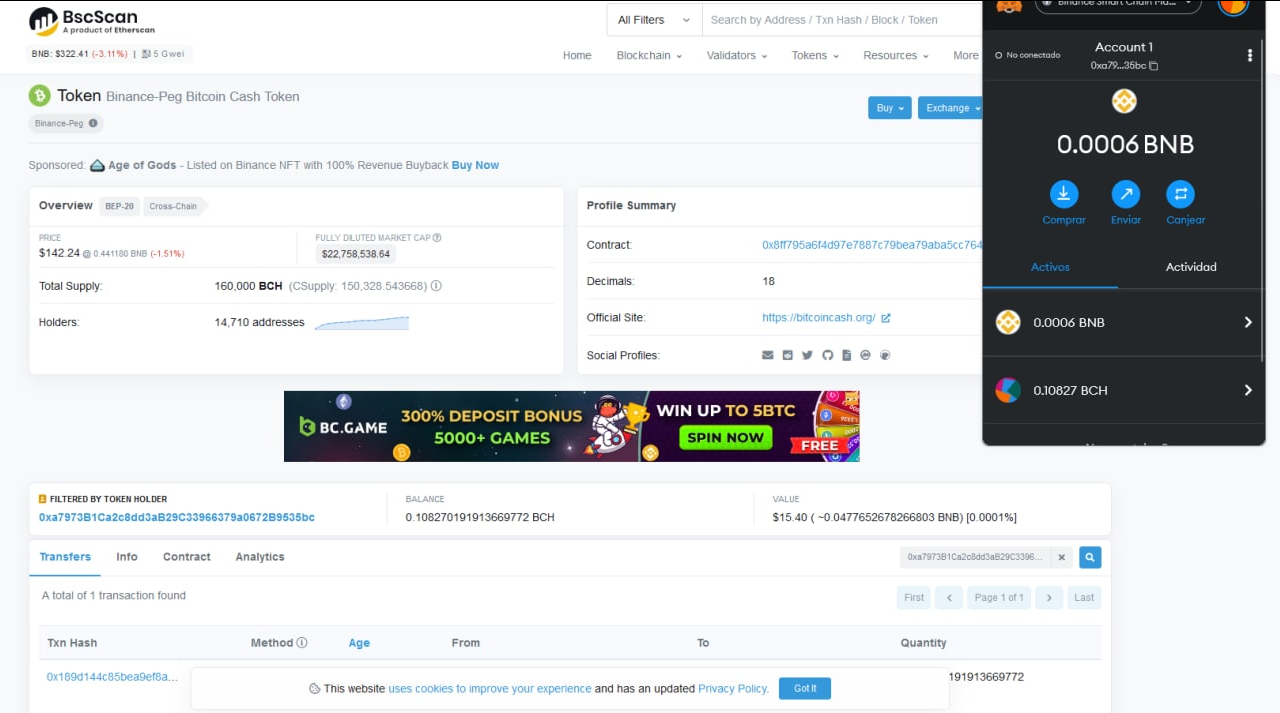Expand the Validators menu

tap(737, 55)
